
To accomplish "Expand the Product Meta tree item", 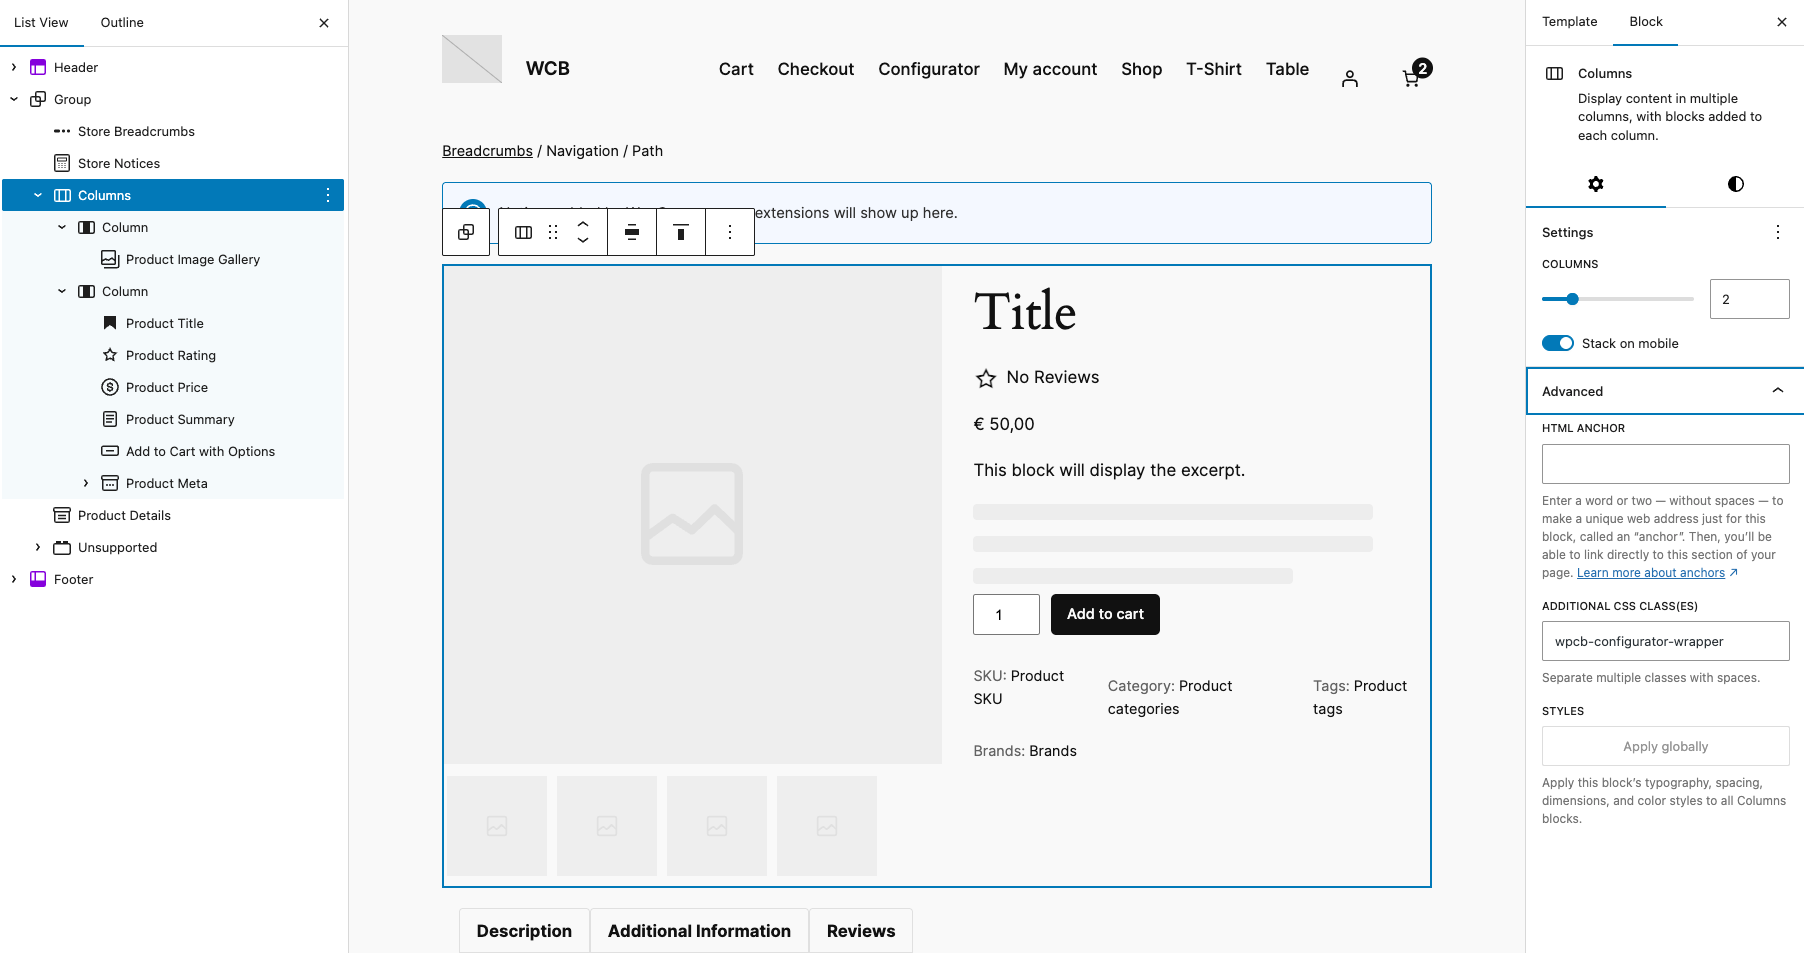I will coord(86,483).
